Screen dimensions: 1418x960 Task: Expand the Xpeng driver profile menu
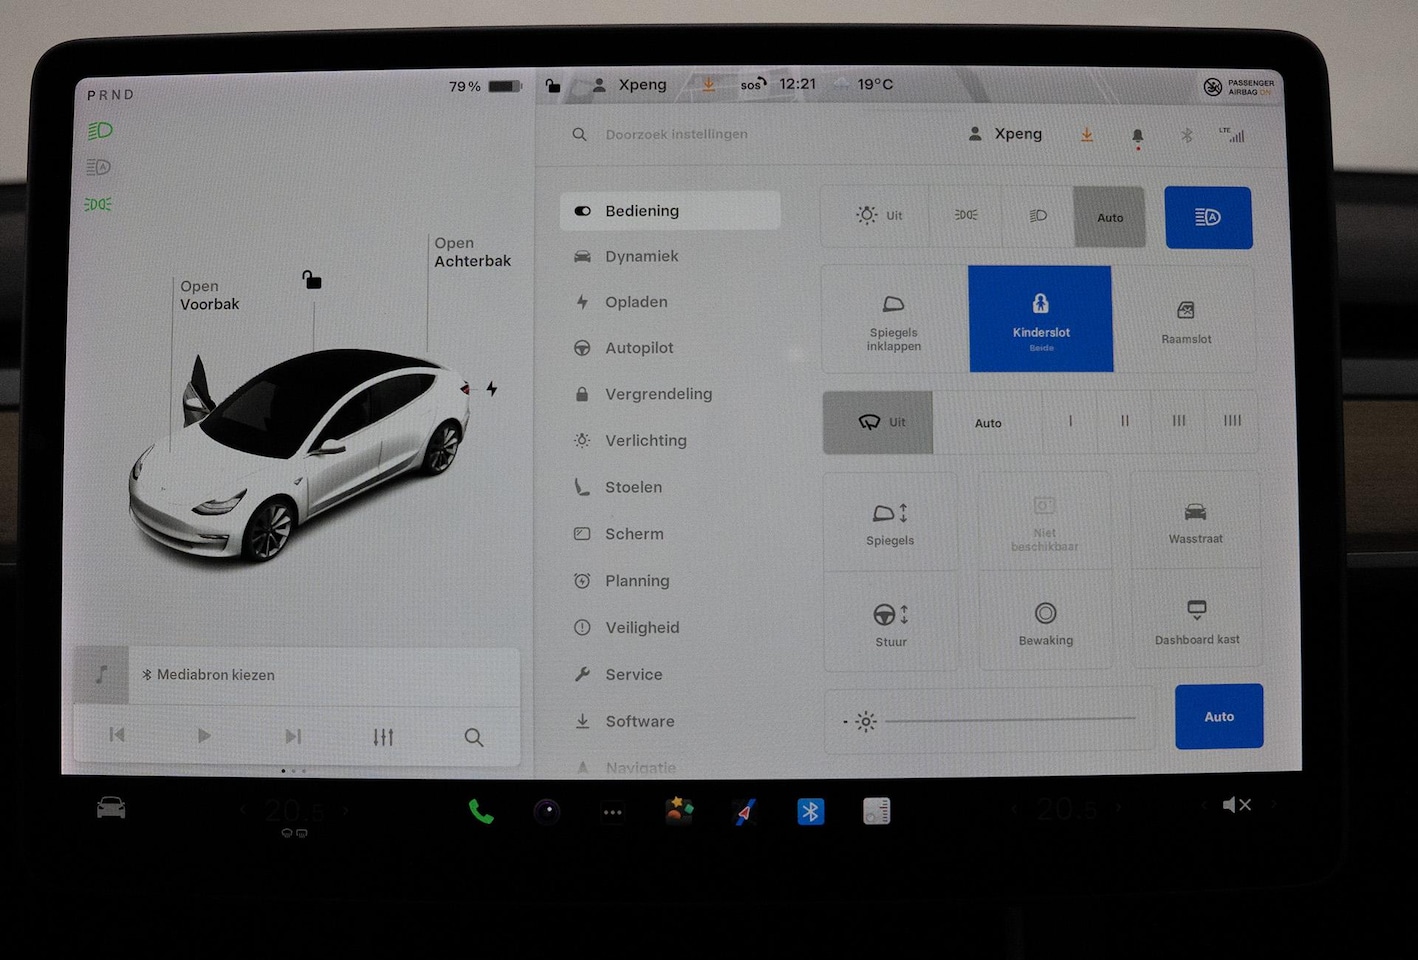click(x=1005, y=134)
